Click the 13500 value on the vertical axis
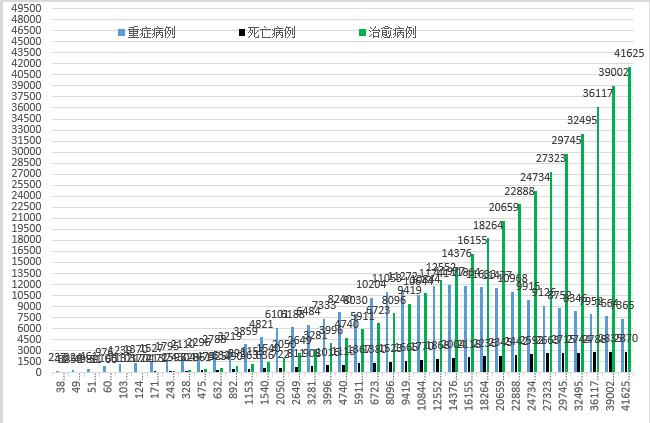The height and width of the screenshot is (423, 650). (27, 273)
